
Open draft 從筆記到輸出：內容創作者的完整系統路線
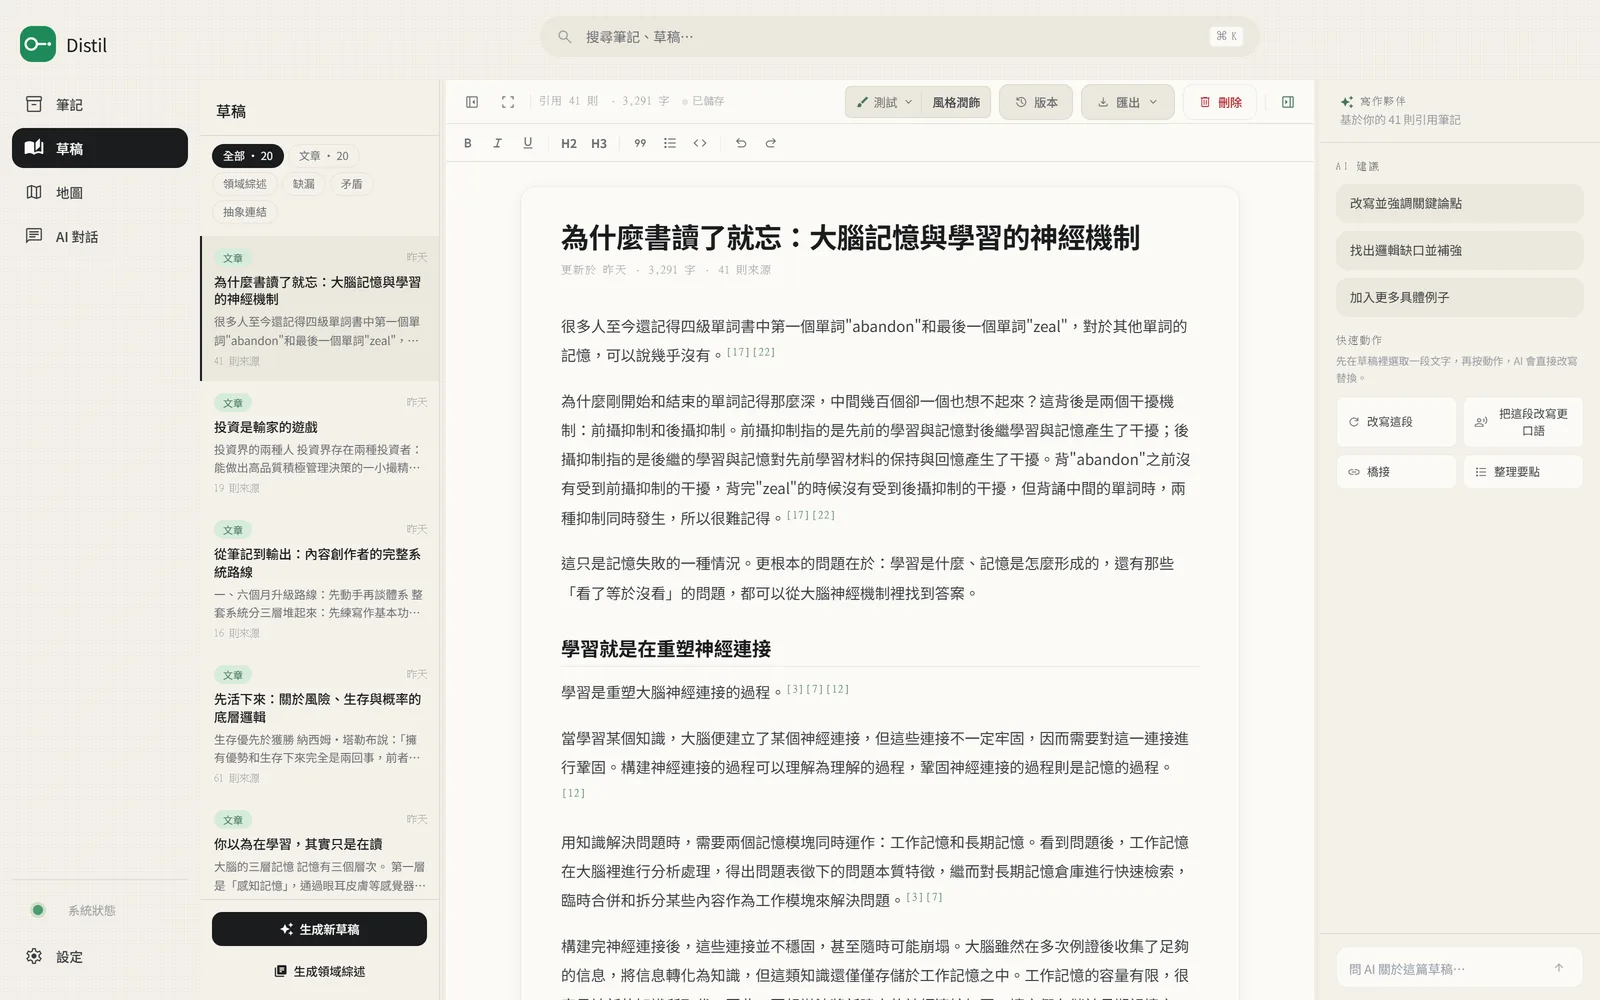[320, 580]
